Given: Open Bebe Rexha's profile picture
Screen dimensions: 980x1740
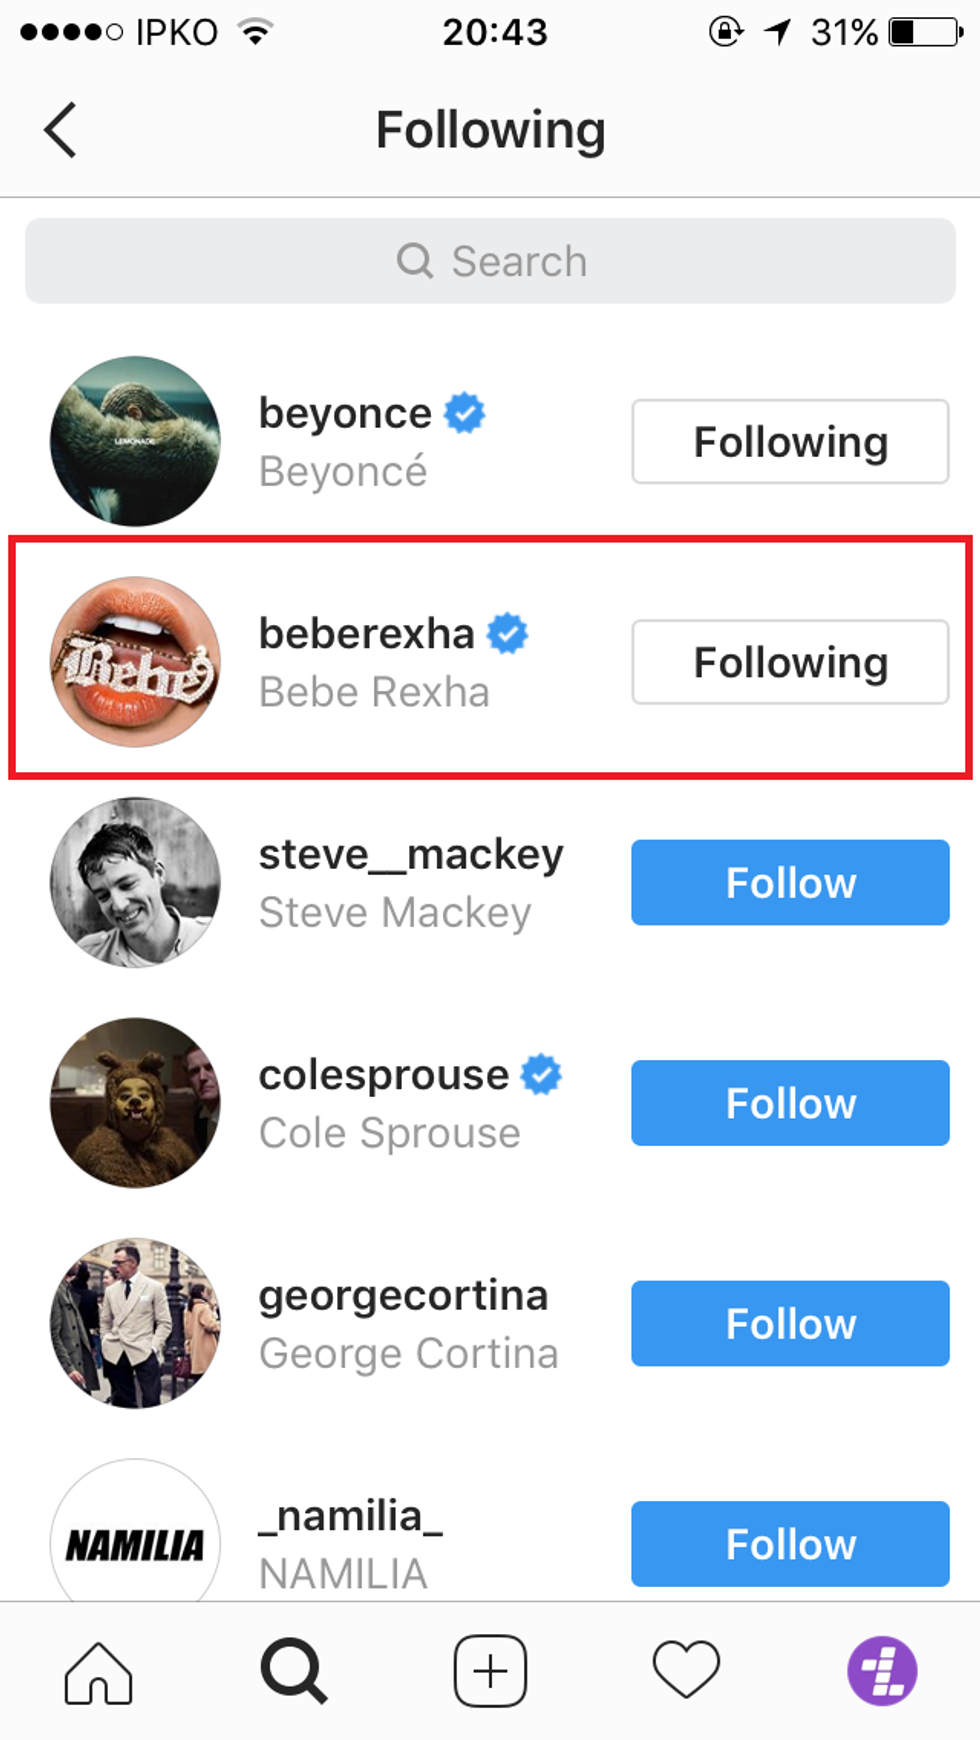Looking at the screenshot, I should click(135, 662).
